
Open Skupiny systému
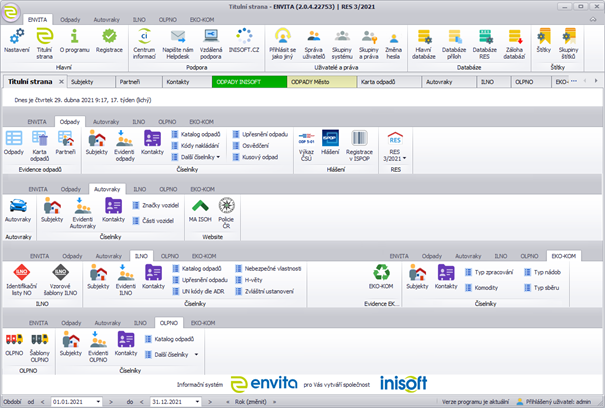click(x=342, y=44)
